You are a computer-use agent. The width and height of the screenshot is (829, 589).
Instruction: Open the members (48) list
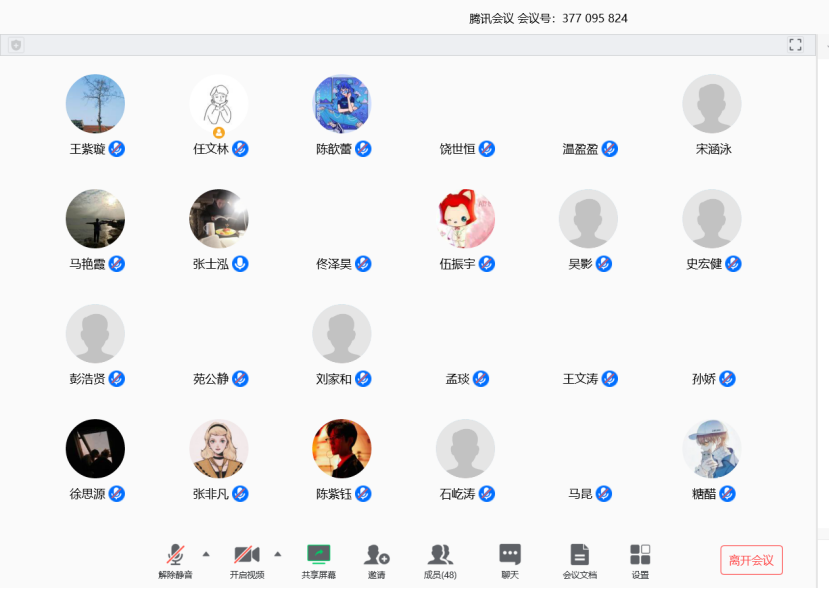tap(440, 555)
